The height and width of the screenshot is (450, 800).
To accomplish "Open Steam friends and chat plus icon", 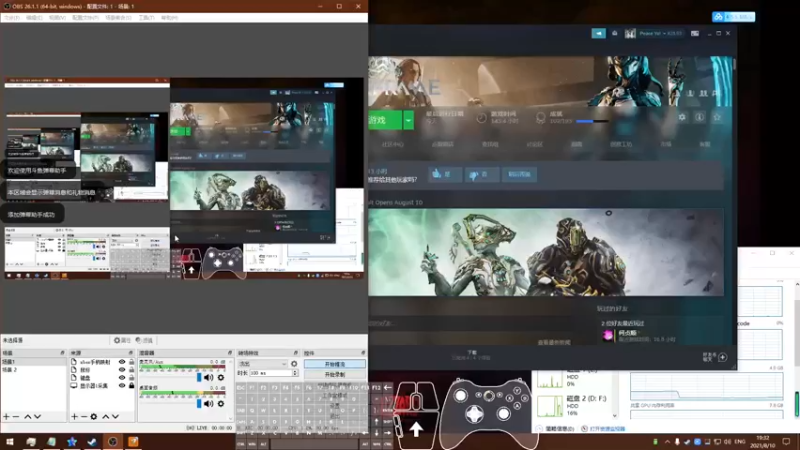I will (722, 357).
